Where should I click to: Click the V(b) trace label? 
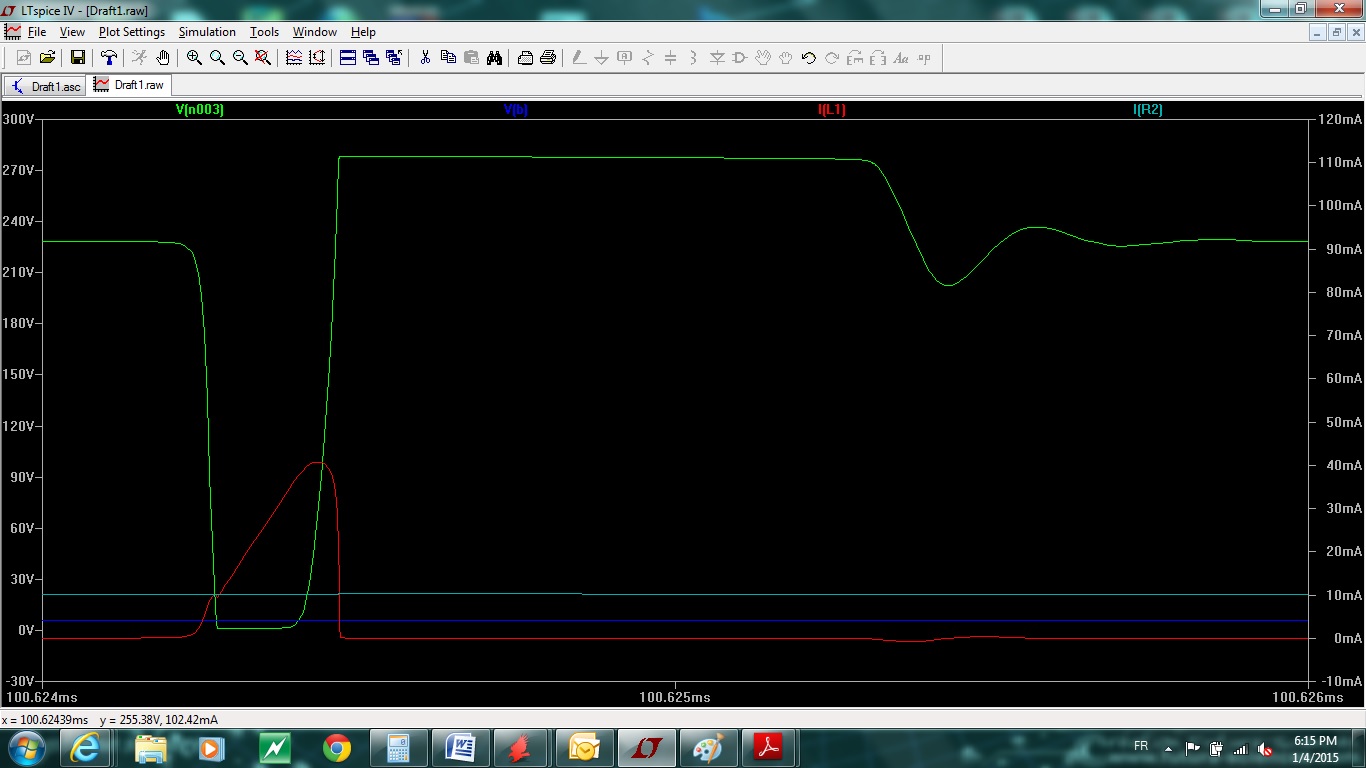[x=515, y=110]
